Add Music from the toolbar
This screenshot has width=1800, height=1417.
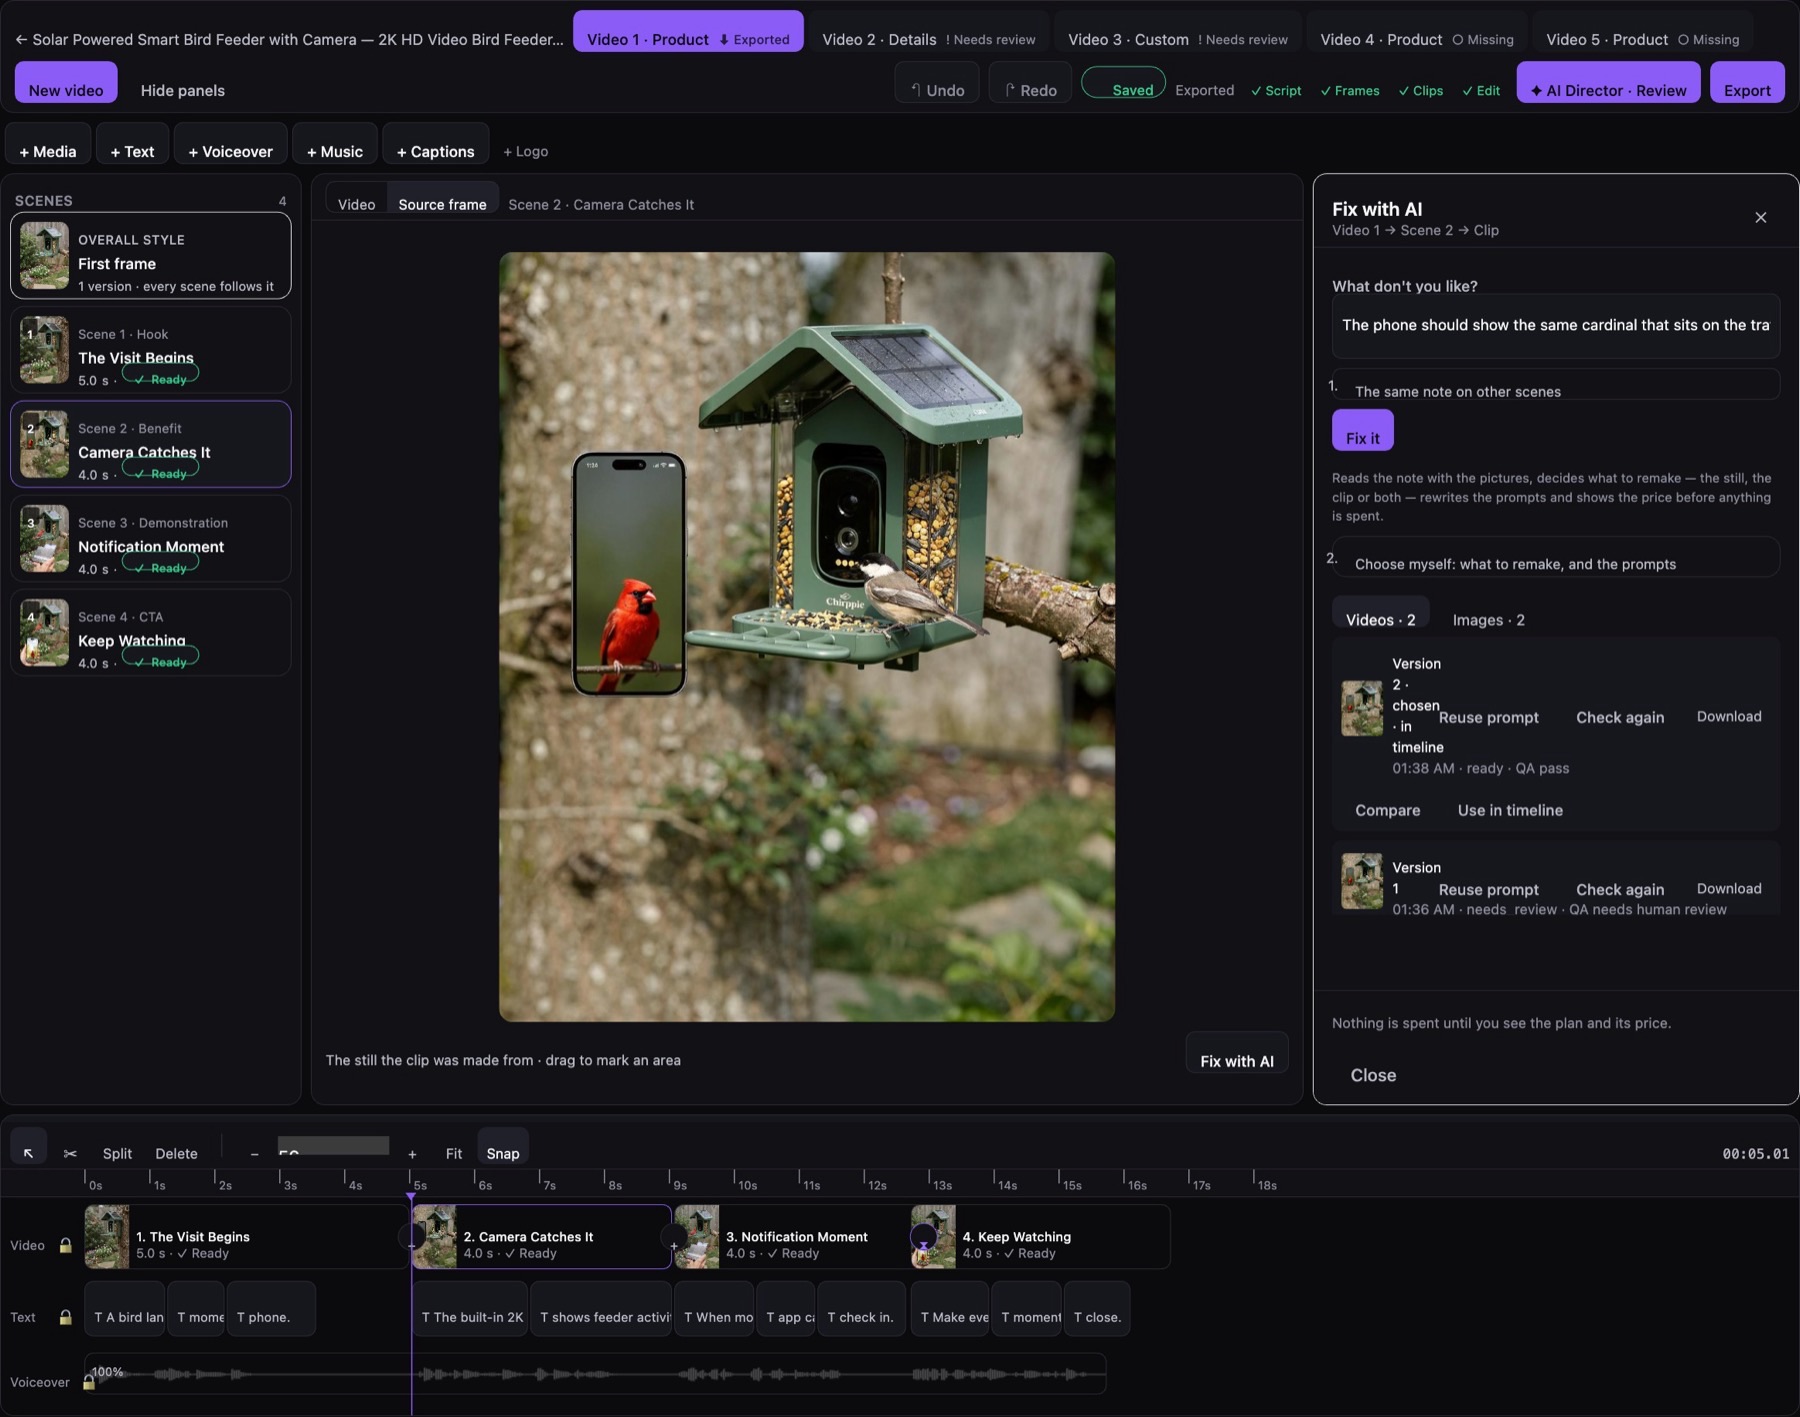coord(335,143)
